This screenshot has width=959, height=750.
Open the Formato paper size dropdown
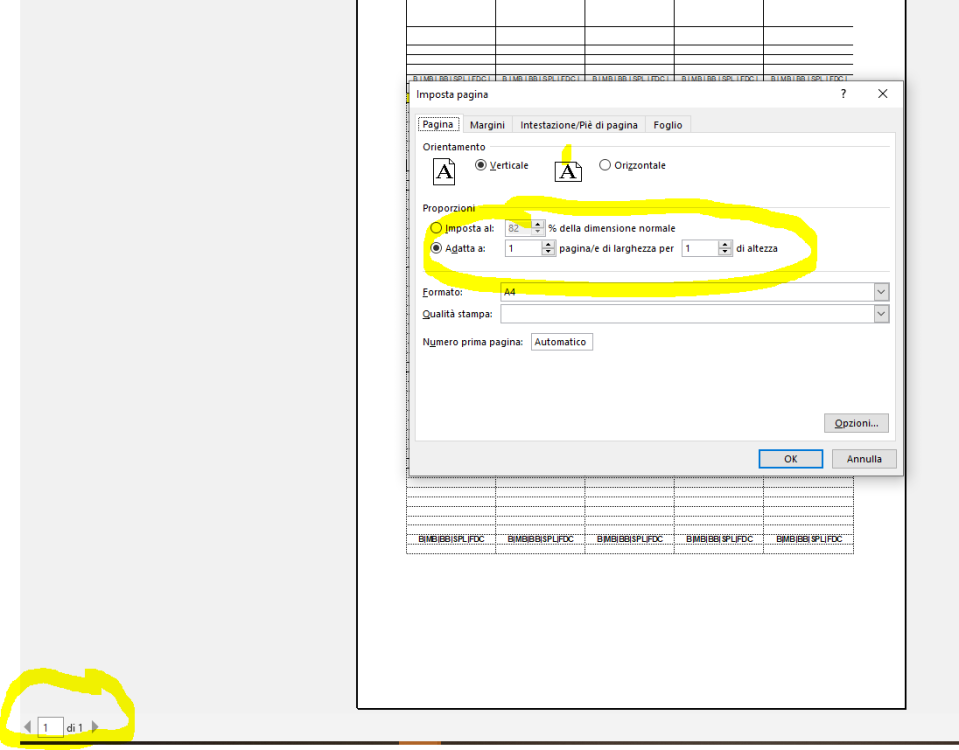(881, 292)
